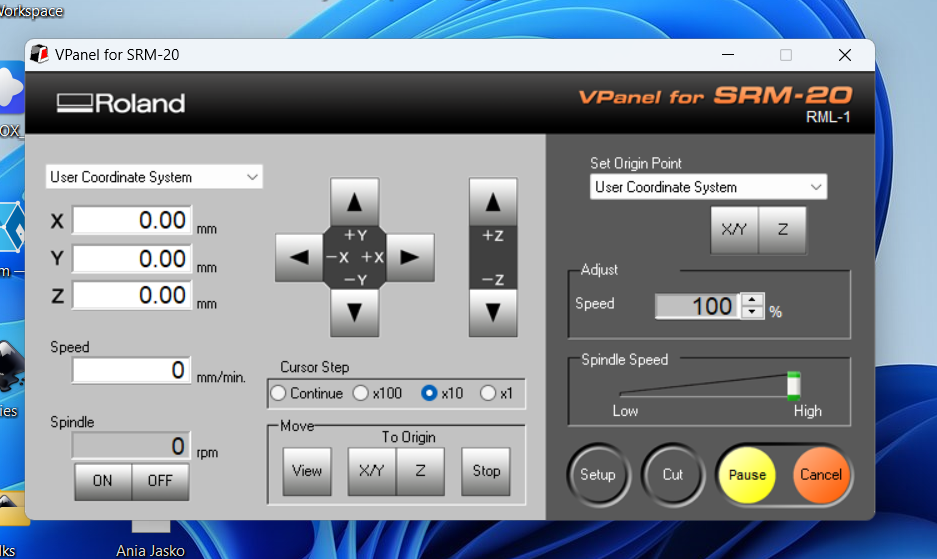Click the VPanel app icon in the title bar
Image resolution: width=937 pixels, height=559 pixels.
pos(39,54)
